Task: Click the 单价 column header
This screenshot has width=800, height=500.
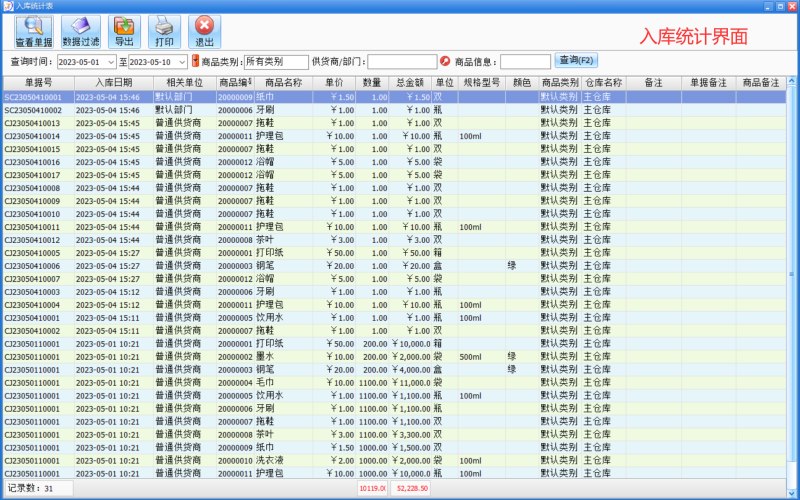Action: [x=334, y=83]
